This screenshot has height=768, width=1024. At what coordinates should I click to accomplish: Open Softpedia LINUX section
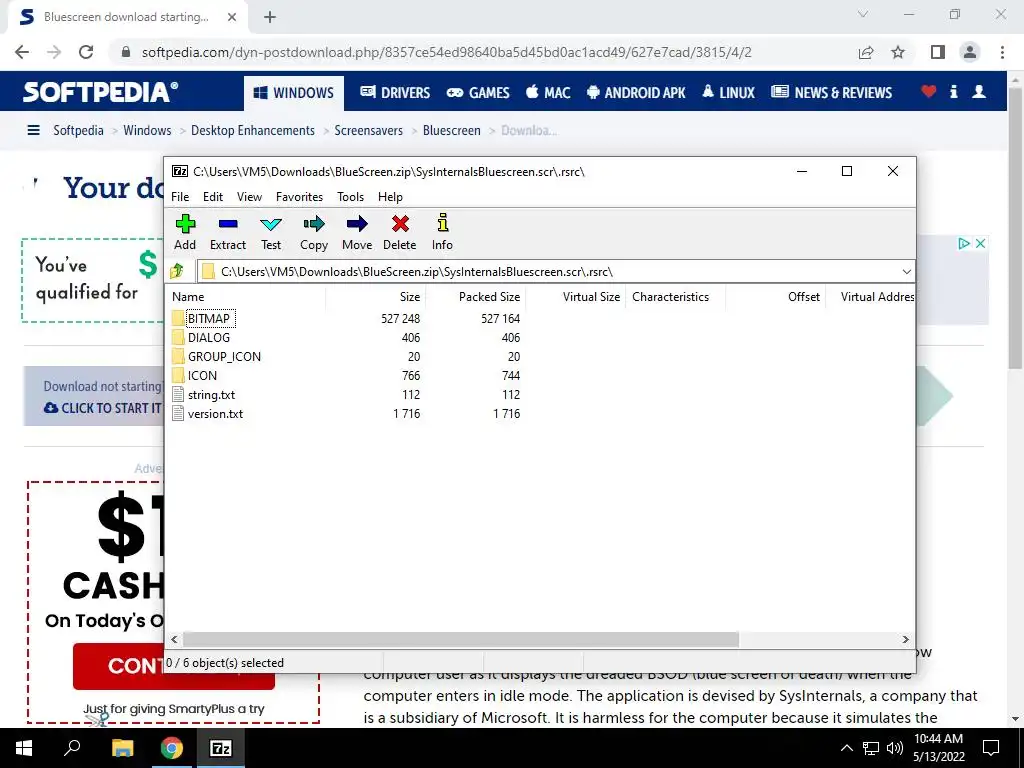tap(728, 93)
